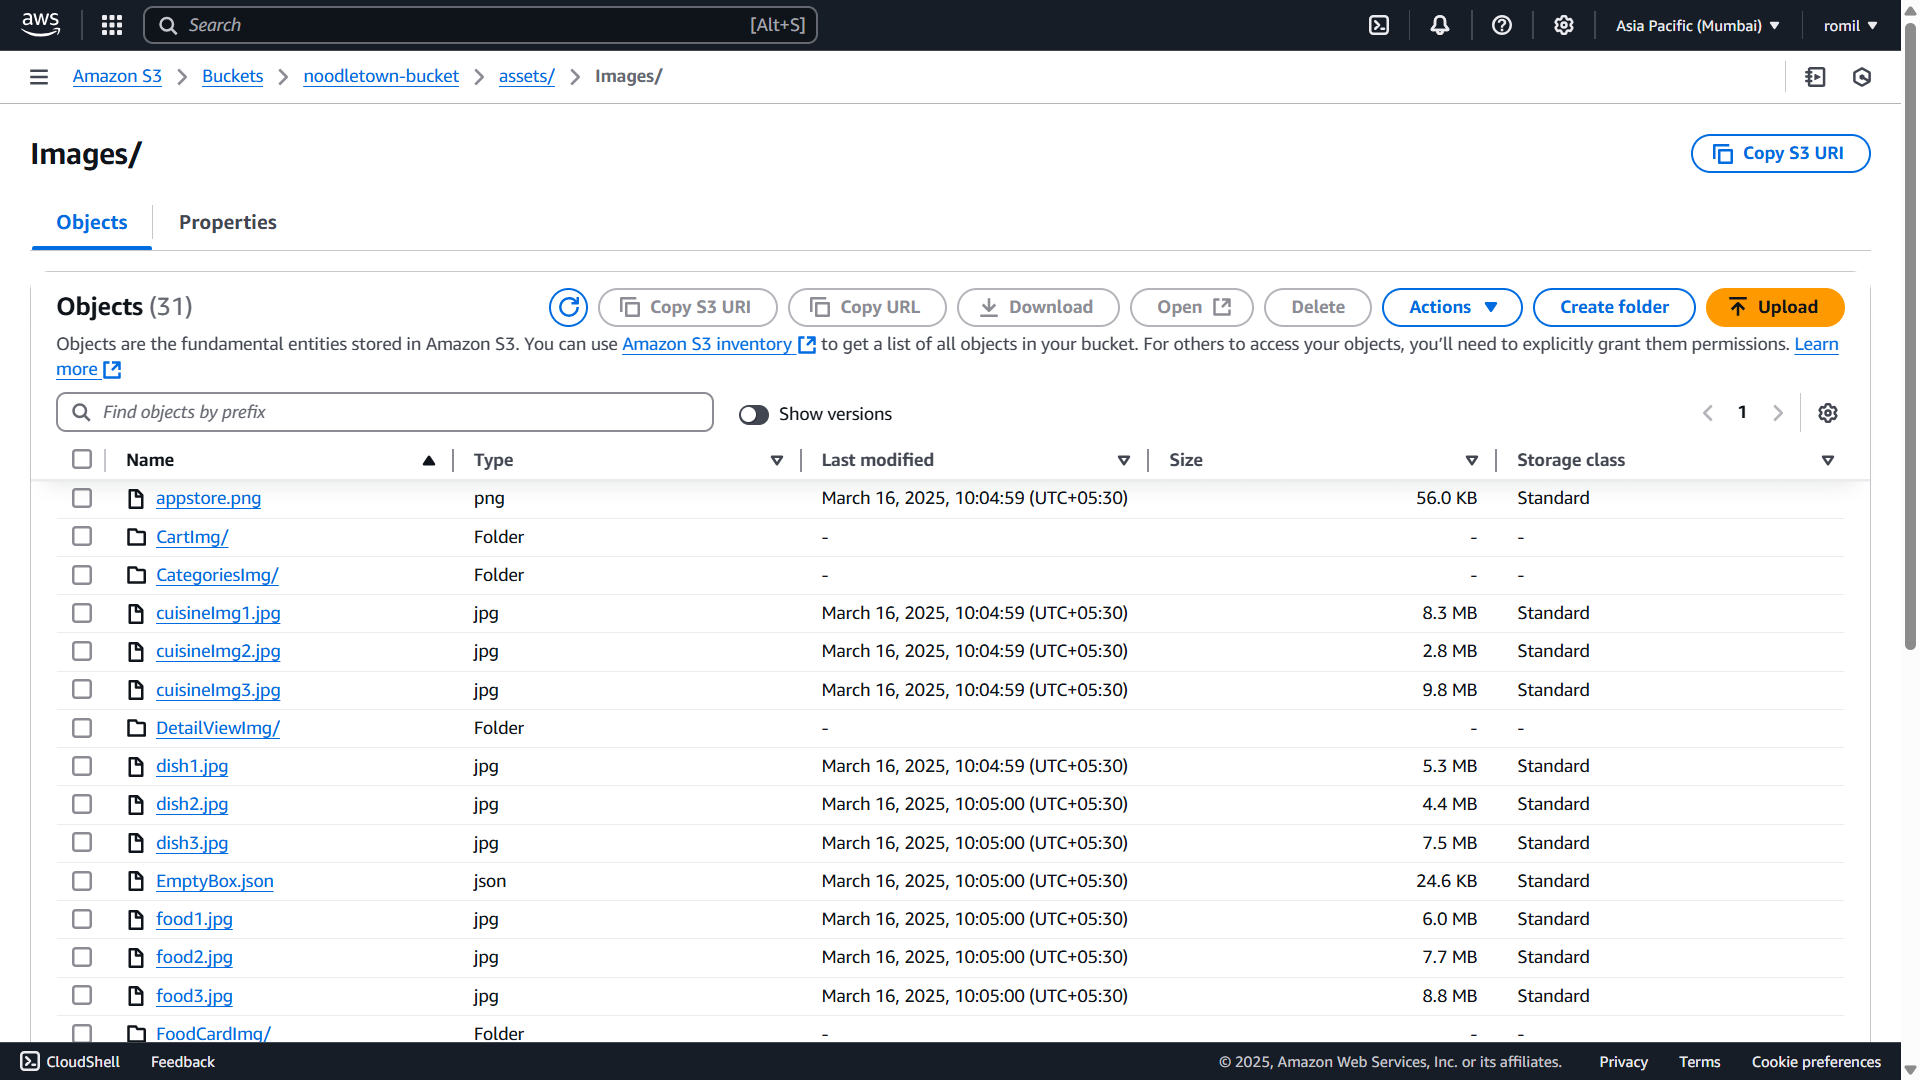Open table preferences gear icon

point(1828,413)
